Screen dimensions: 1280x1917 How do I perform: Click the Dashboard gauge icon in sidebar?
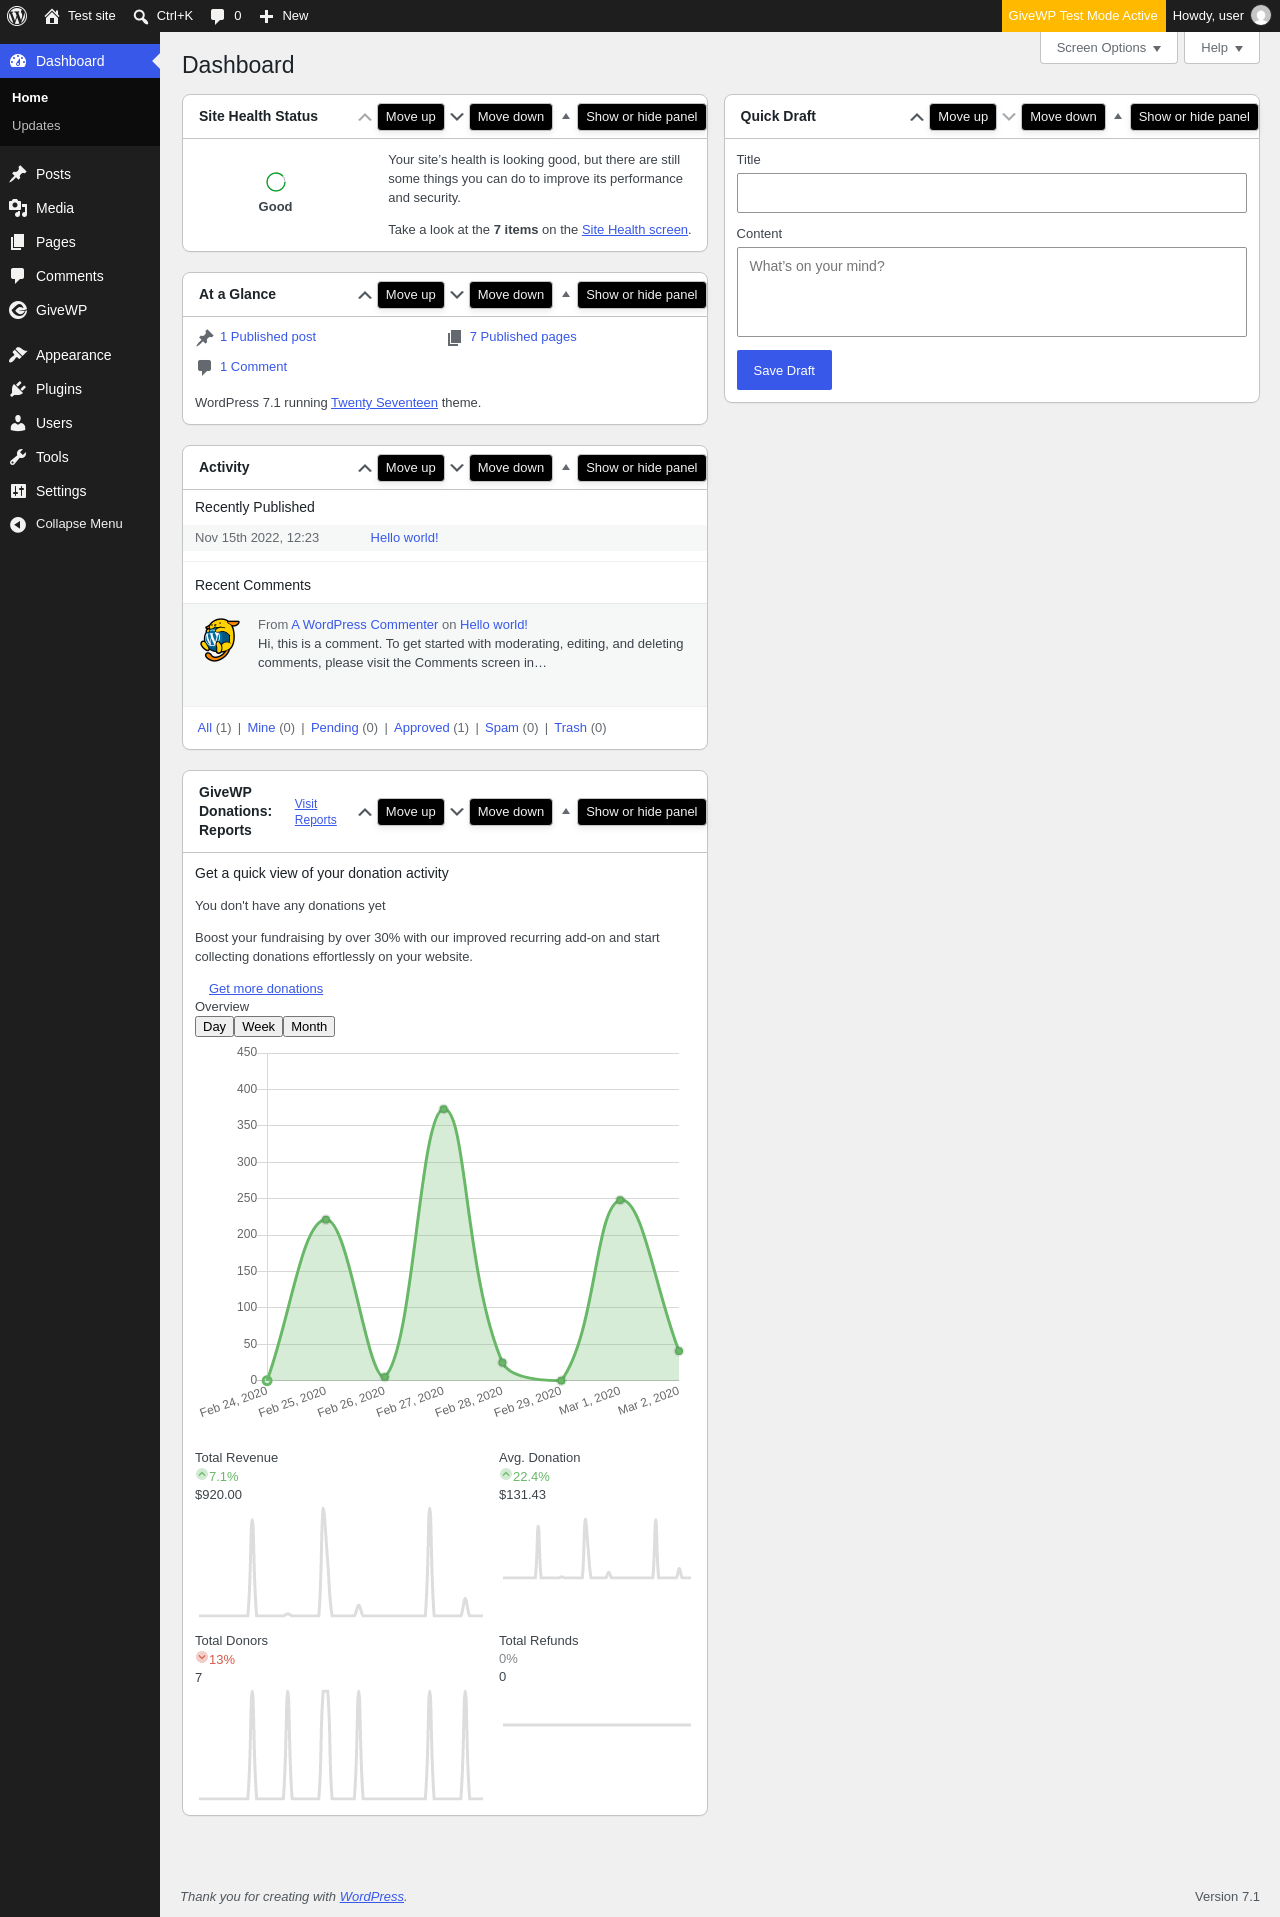18,61
